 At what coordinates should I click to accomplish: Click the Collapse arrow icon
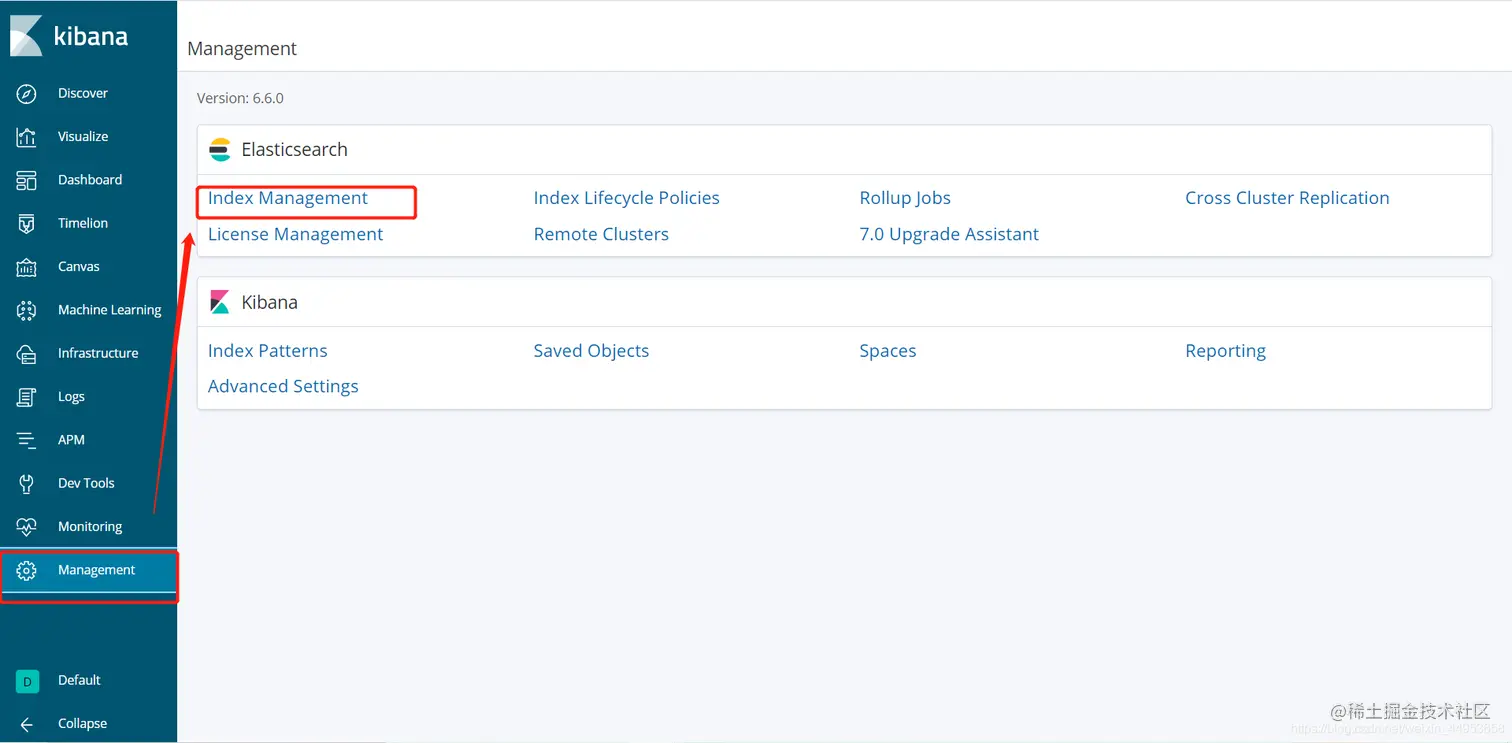coord(27,724)
